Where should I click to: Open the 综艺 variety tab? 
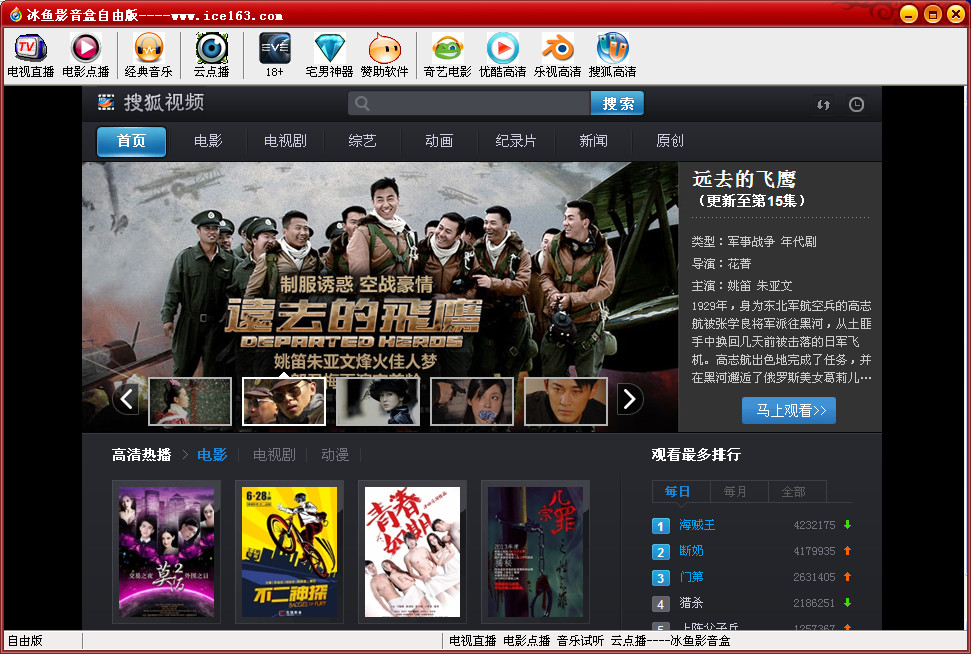pos(362,141)
